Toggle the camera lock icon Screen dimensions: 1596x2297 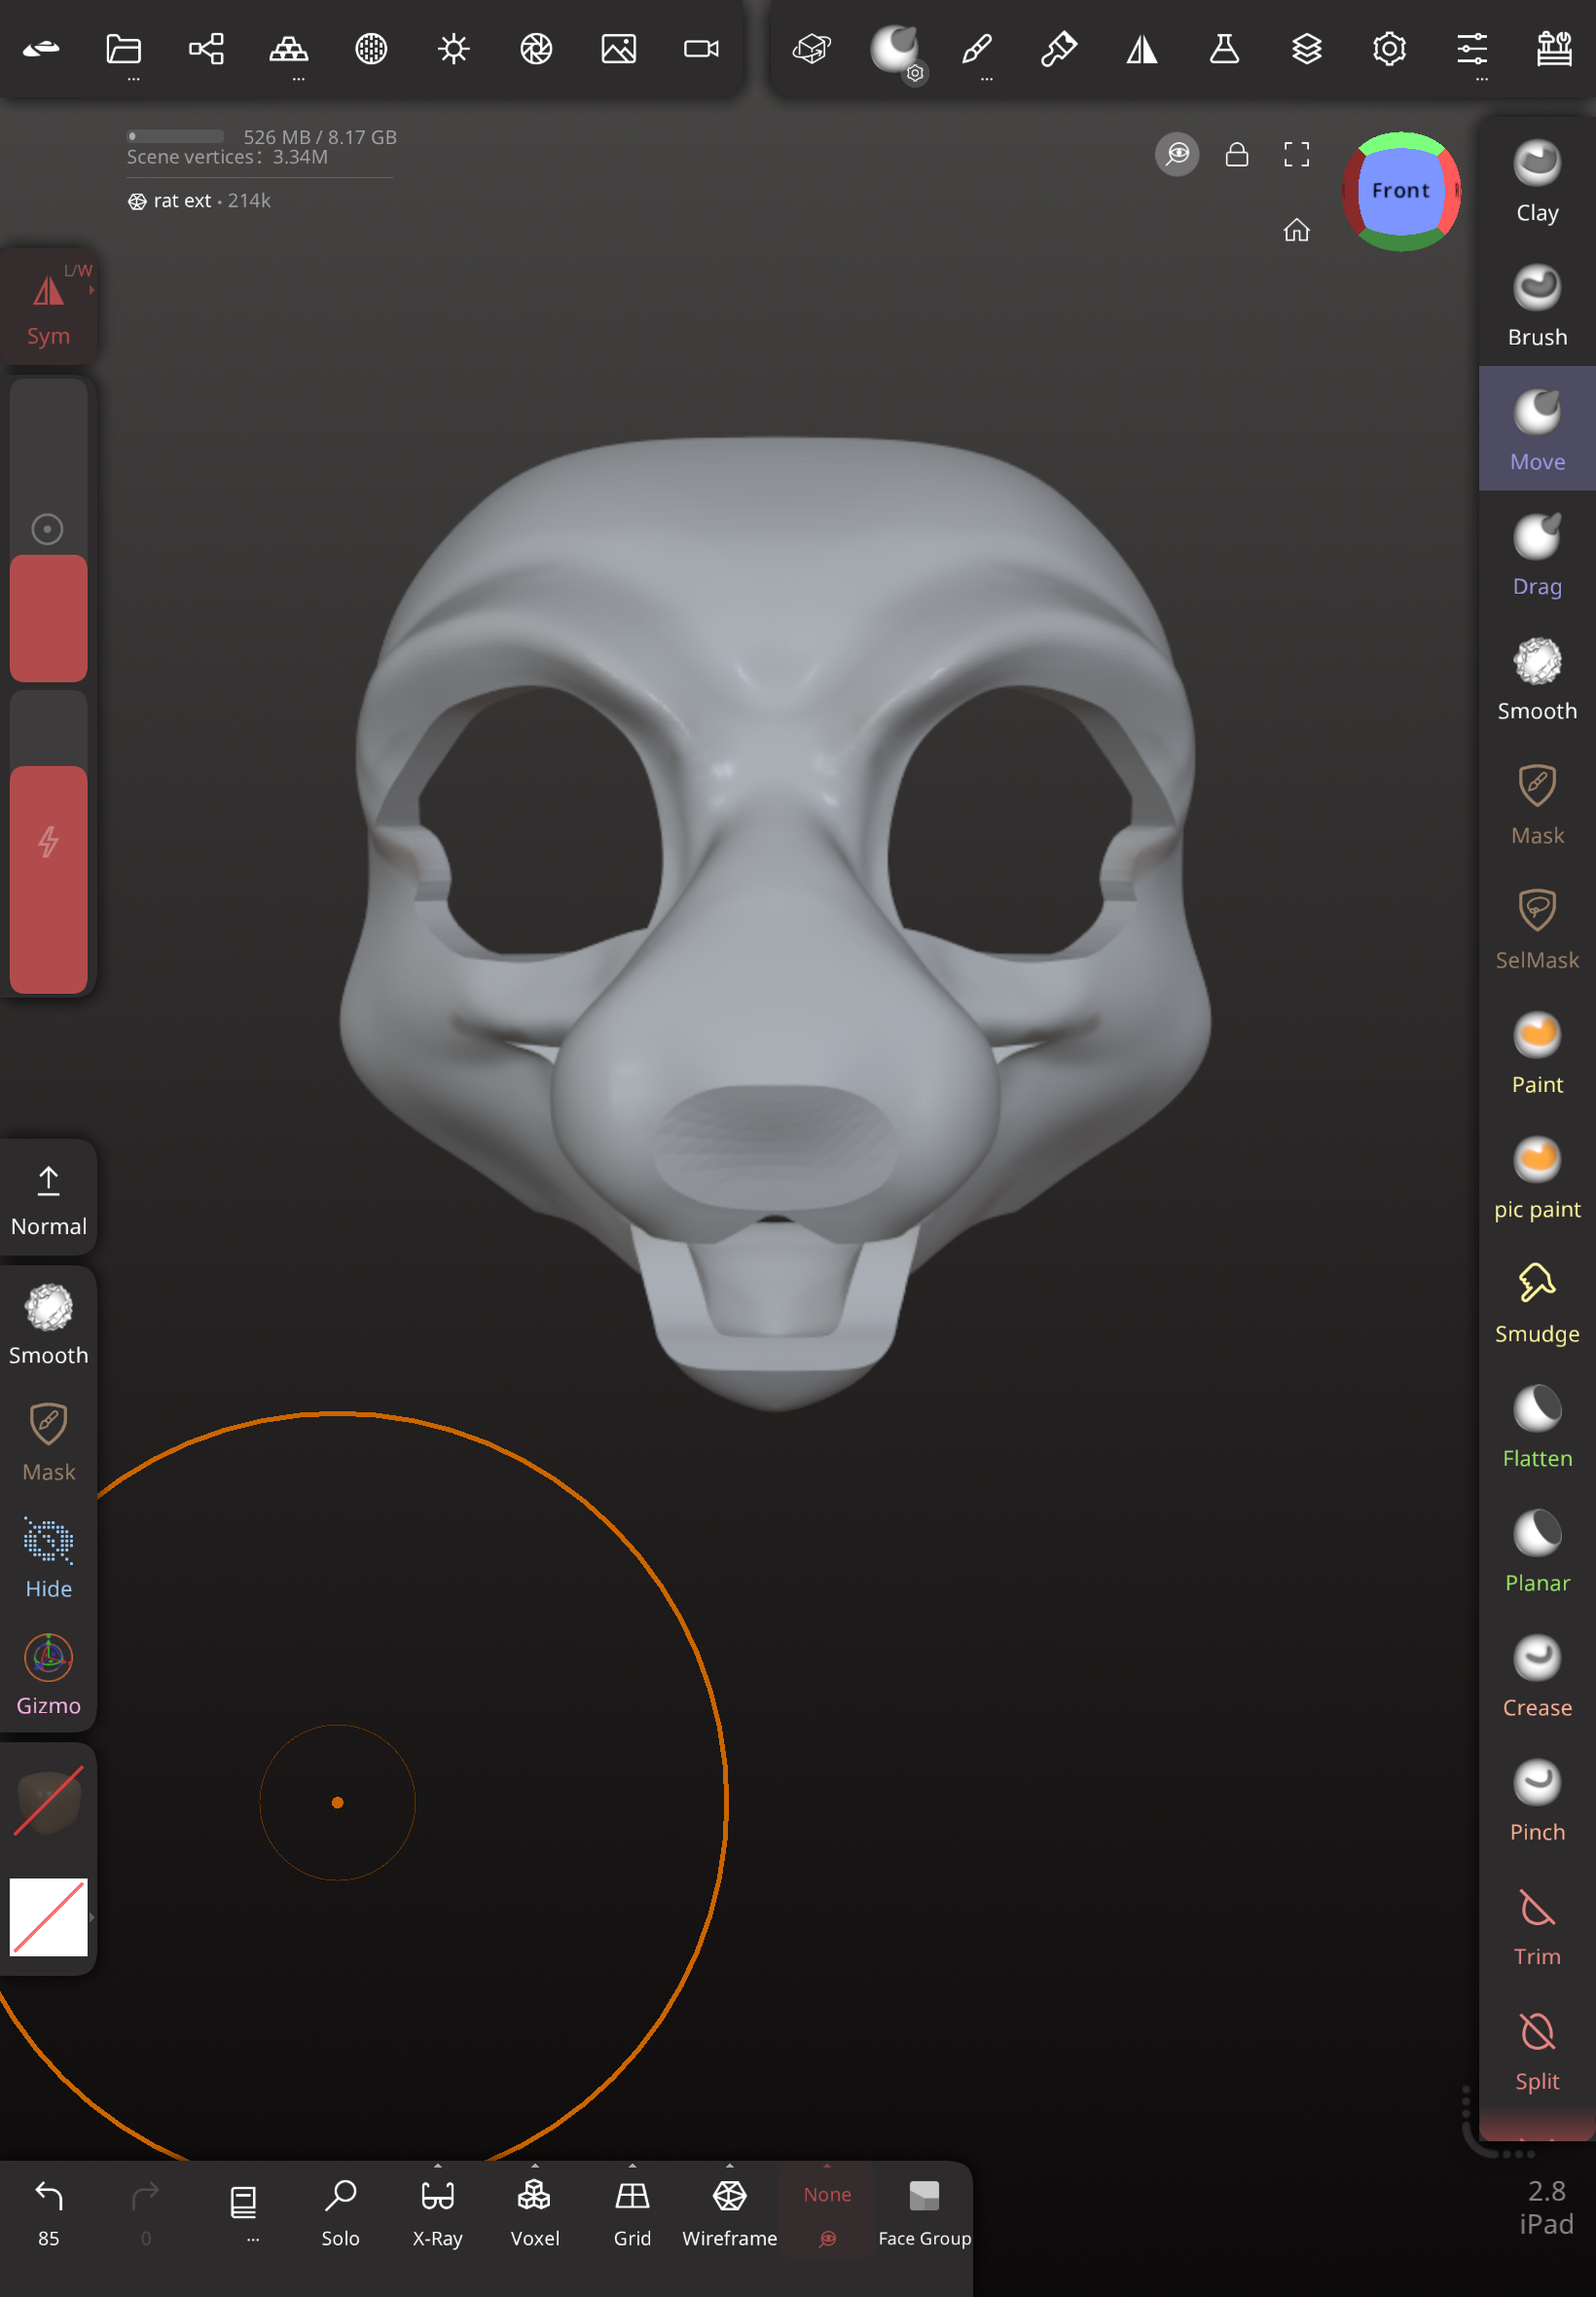1237,154
